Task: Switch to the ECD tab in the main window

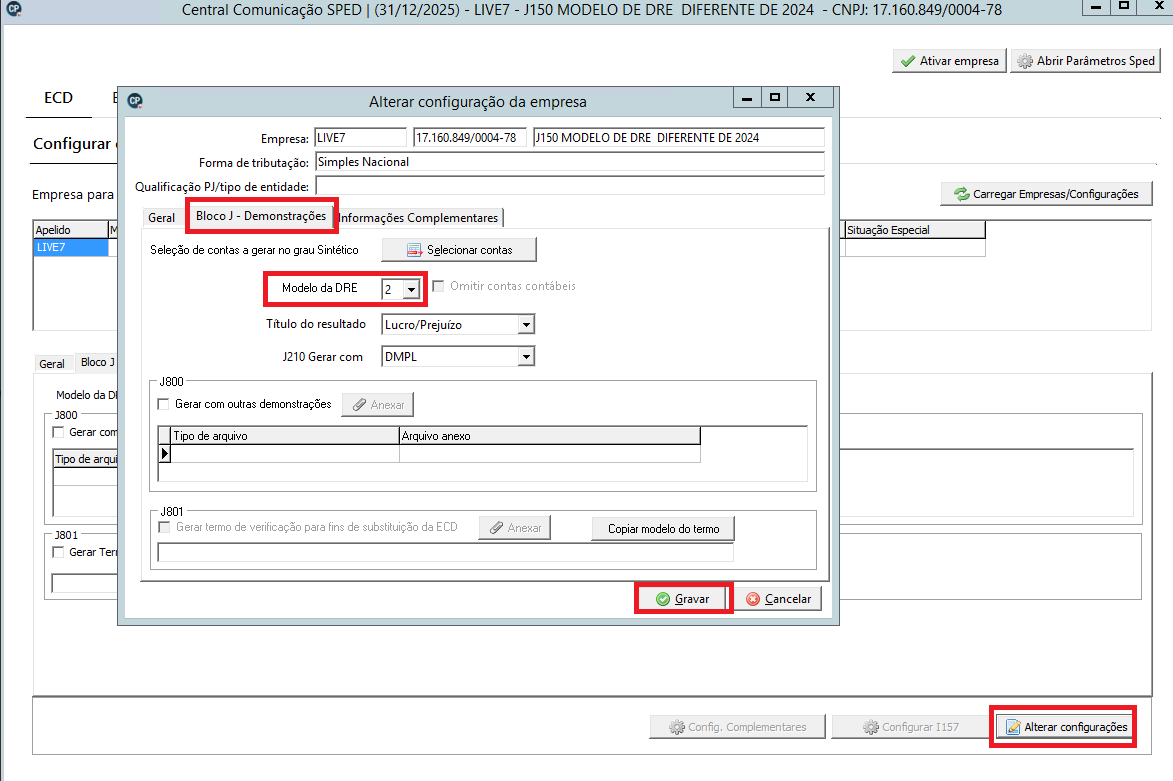Action: point(58,98)
